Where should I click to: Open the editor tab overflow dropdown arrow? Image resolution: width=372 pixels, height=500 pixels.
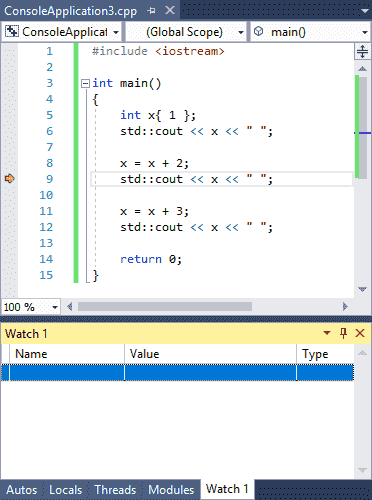coord(364,11)
